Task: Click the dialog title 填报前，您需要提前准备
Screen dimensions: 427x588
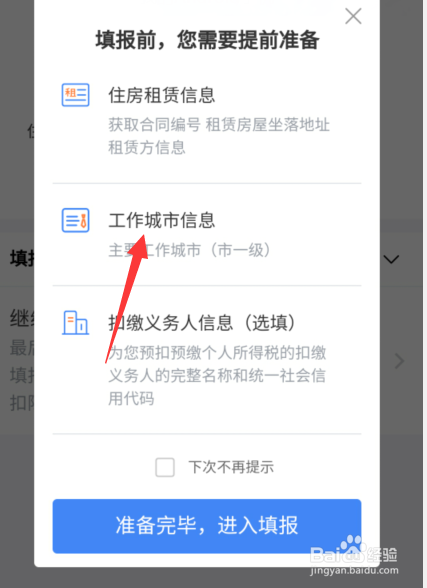Action: click(207, 40)
